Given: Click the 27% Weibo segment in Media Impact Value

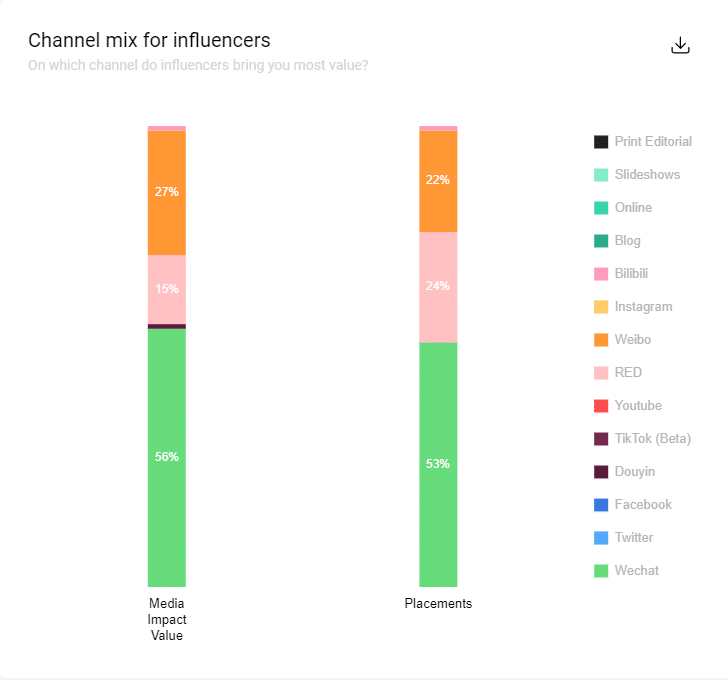Looking at the screenshot, I should pos(167,192).
